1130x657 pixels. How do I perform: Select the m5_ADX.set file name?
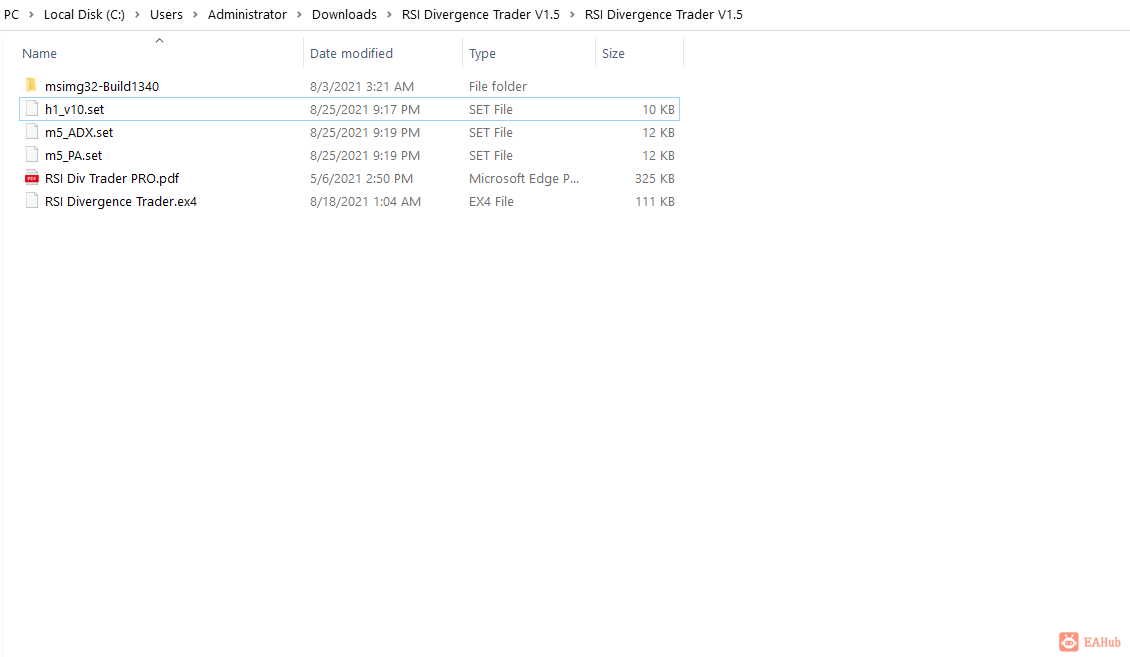[79, 133]
